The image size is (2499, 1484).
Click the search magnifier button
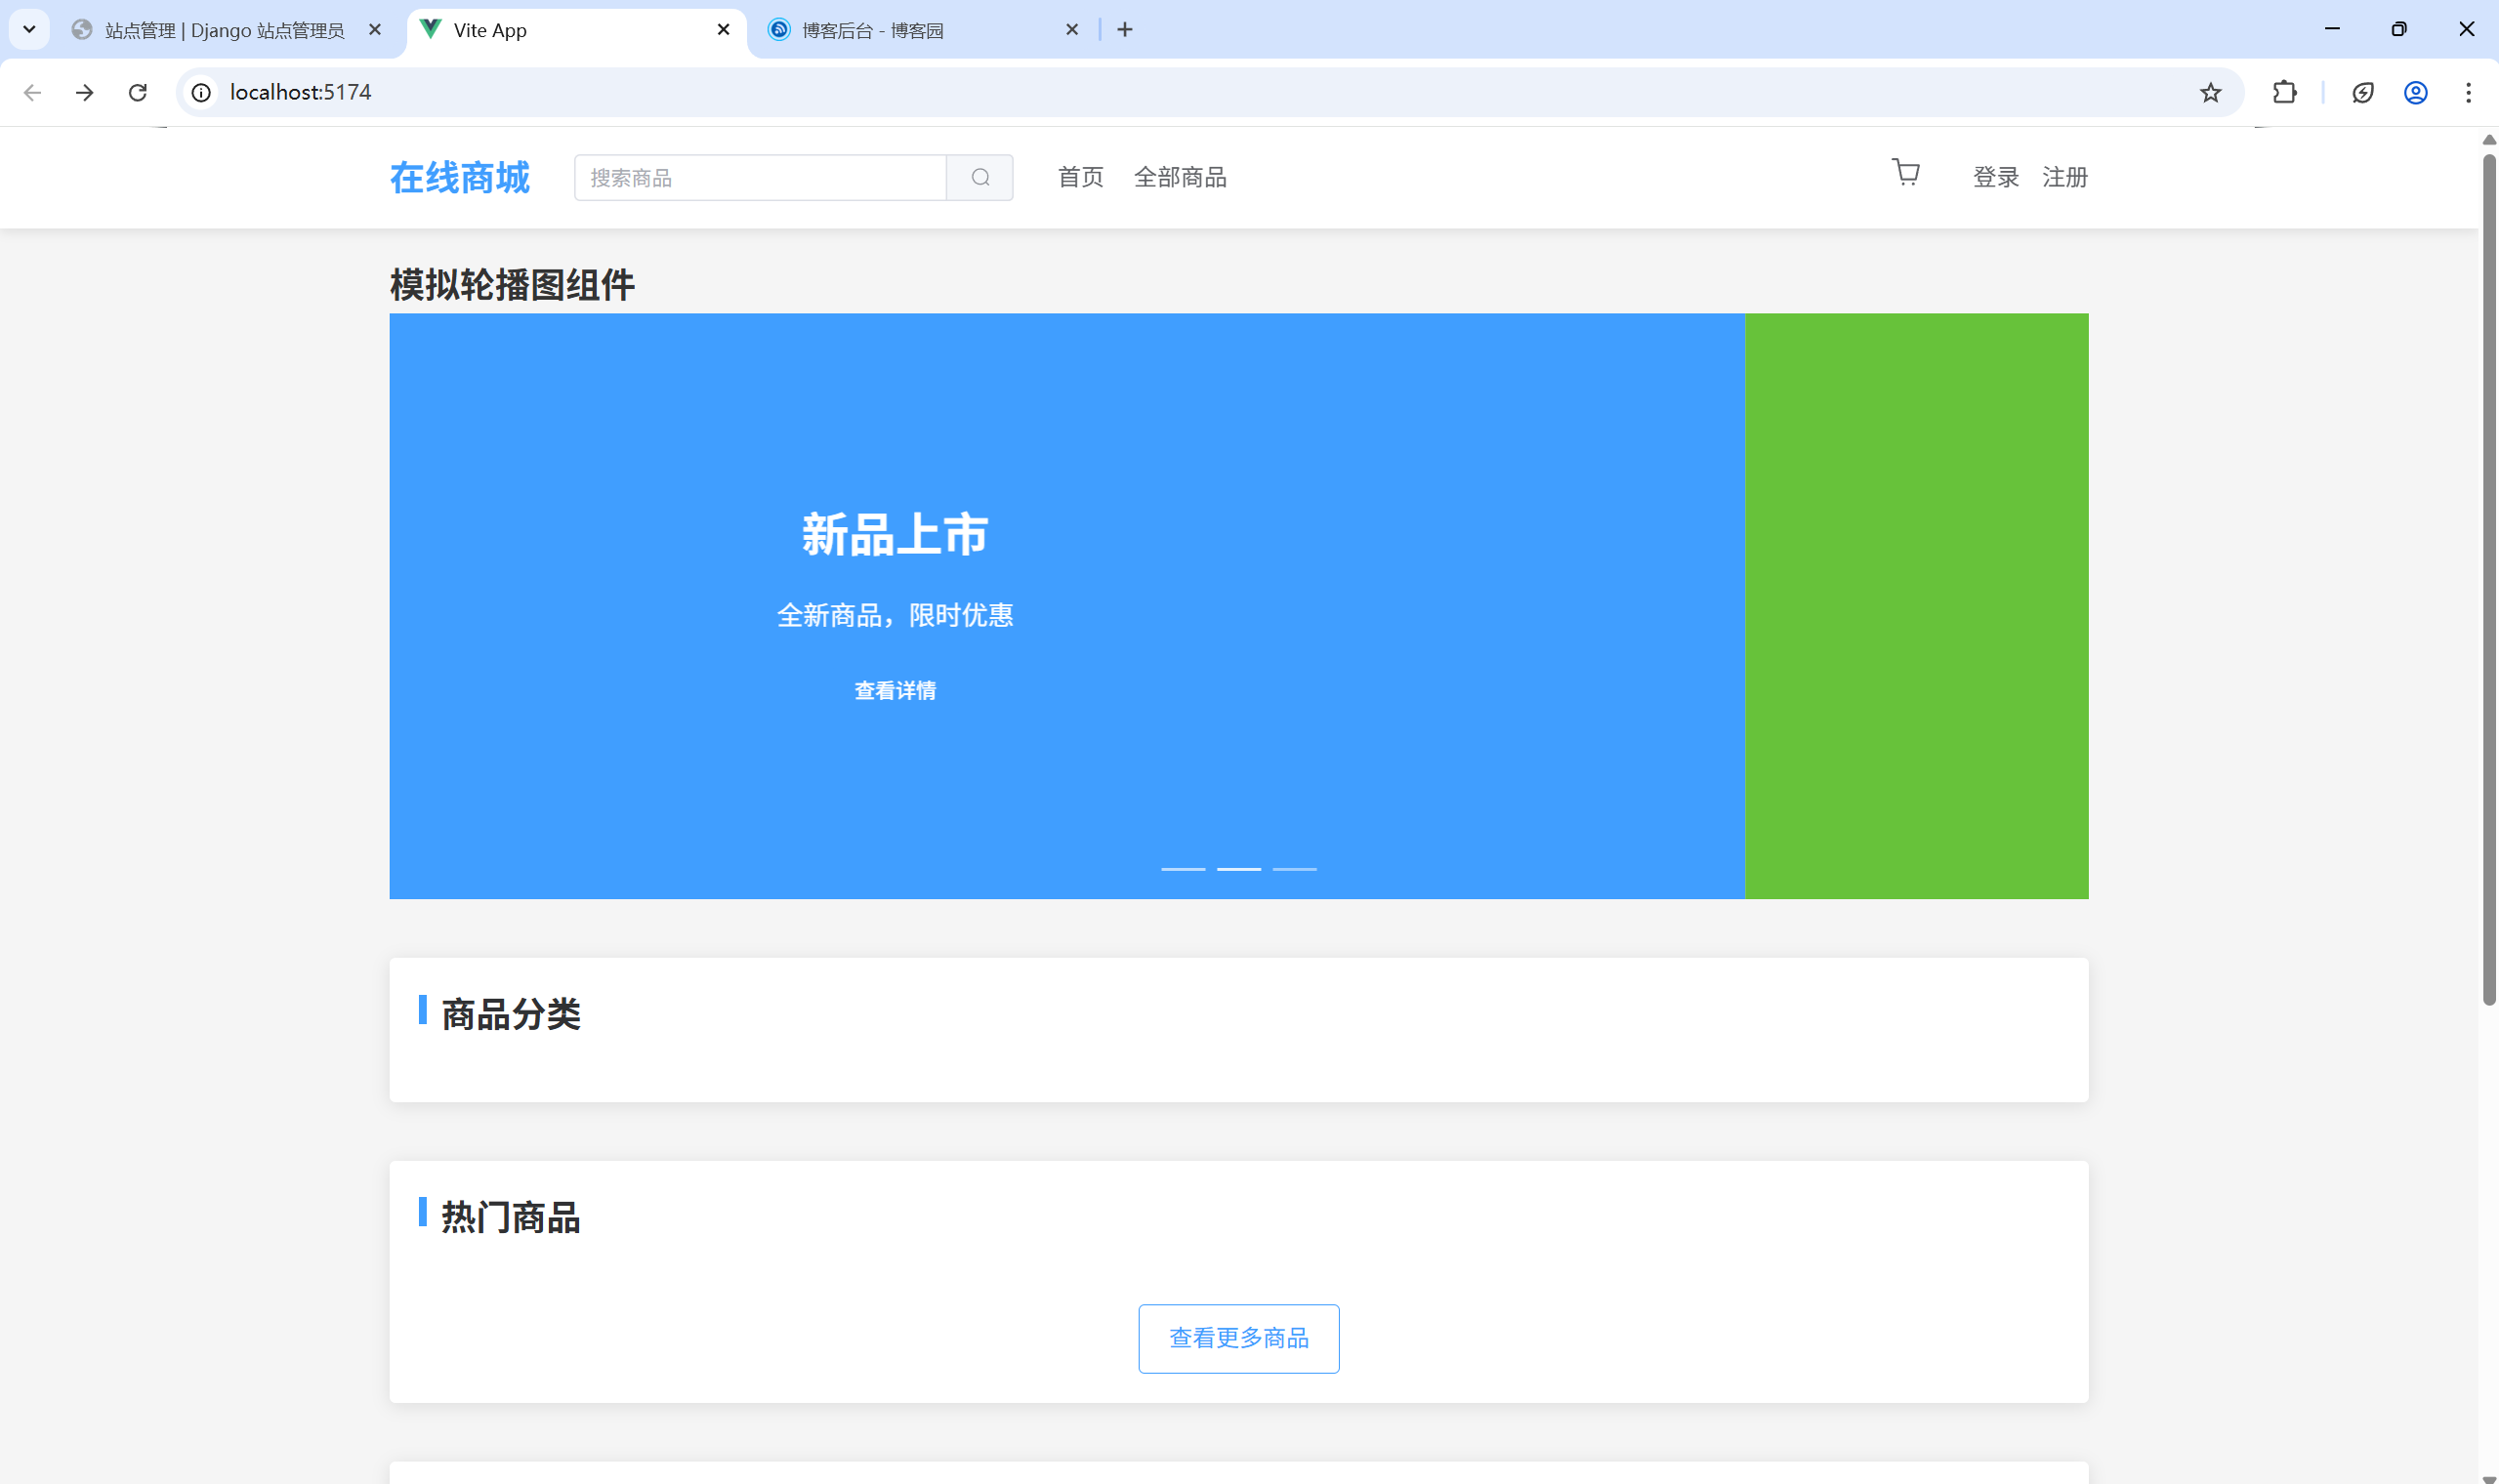click(x=980, y=178)
